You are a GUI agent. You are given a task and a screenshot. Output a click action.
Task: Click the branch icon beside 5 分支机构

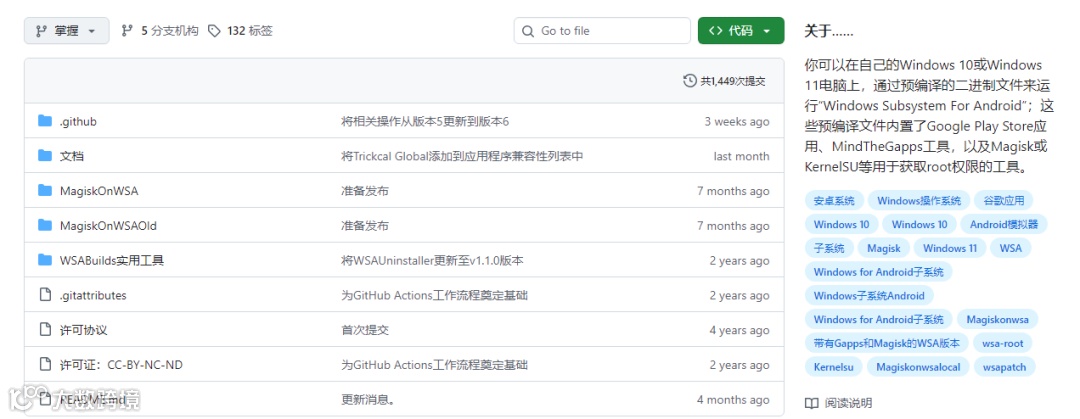pyautogui.click(x=127, y=31)
